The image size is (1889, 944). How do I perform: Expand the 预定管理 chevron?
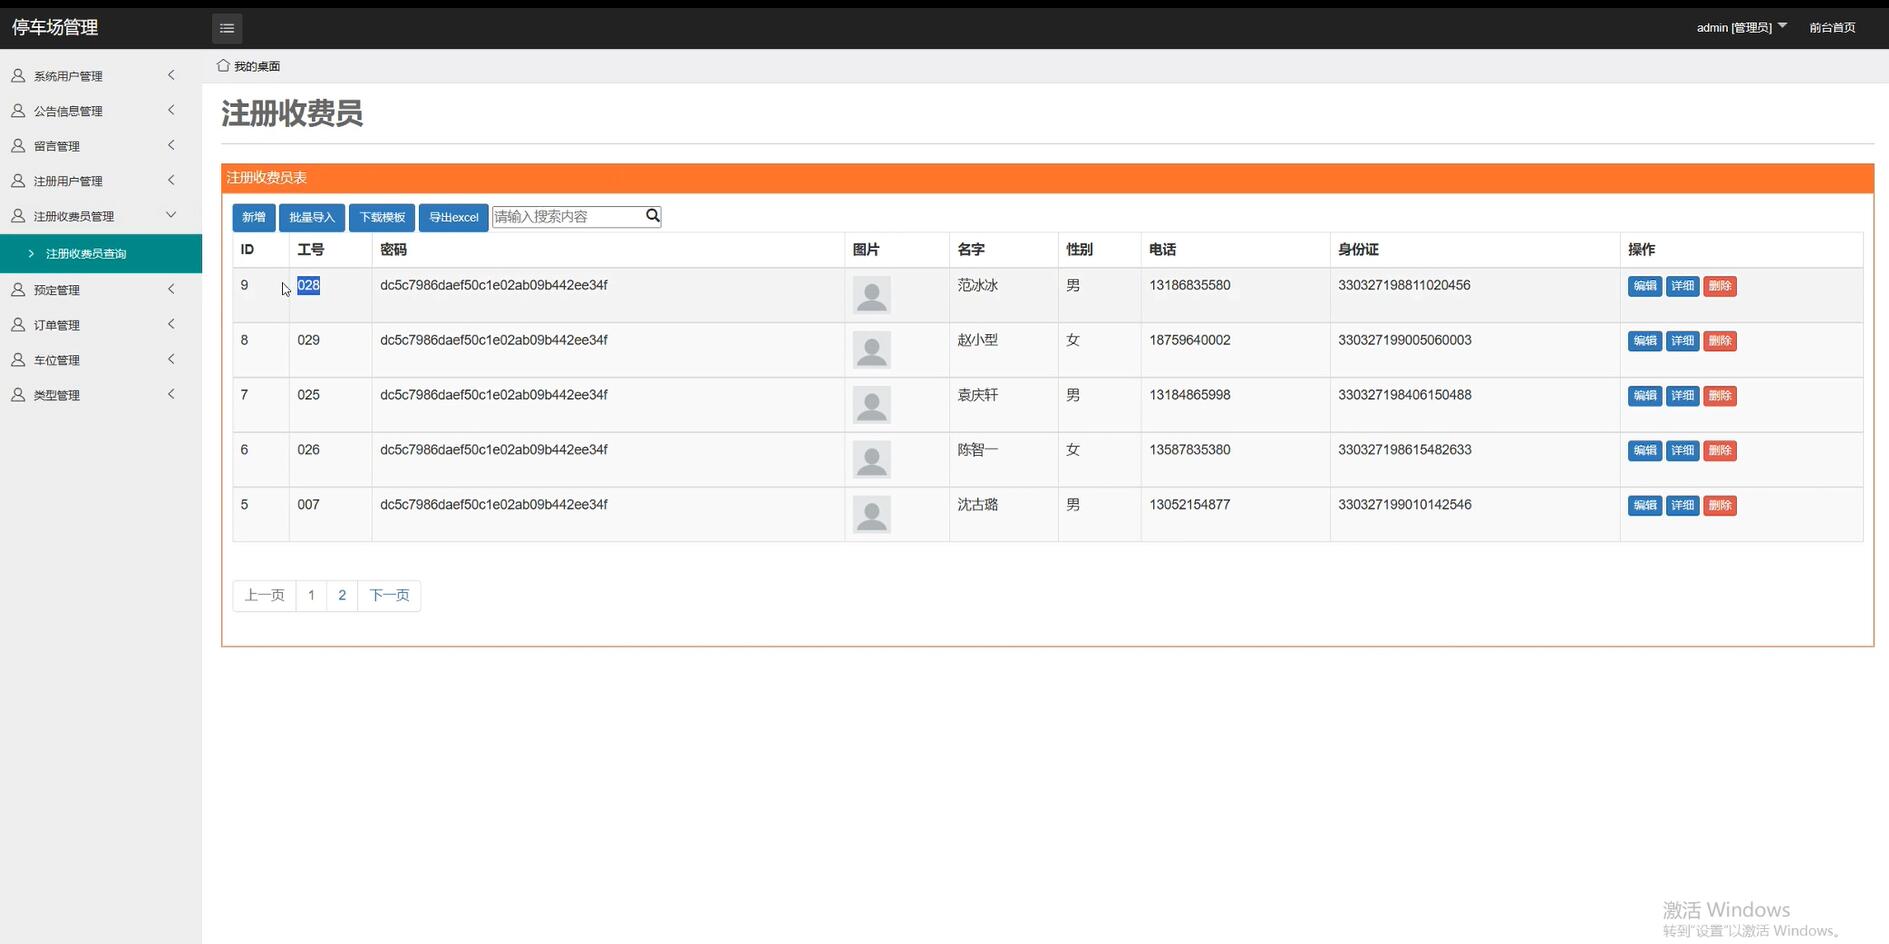[171, 289]
